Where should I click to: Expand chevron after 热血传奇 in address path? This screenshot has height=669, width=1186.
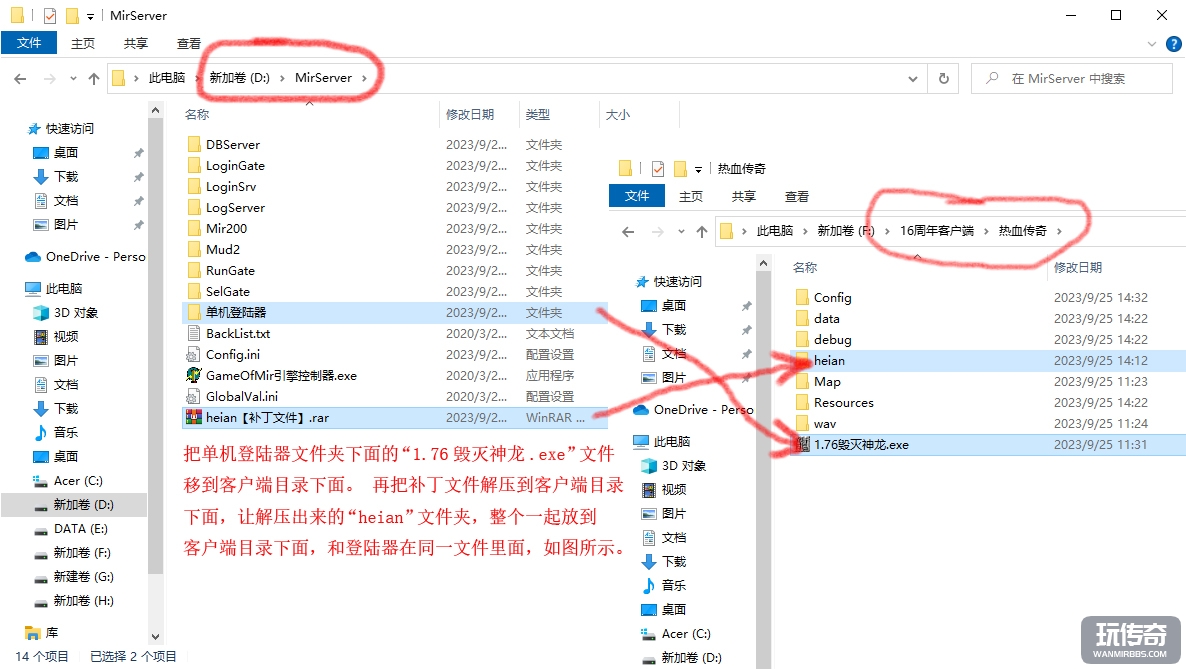(x=1059, y=231)
